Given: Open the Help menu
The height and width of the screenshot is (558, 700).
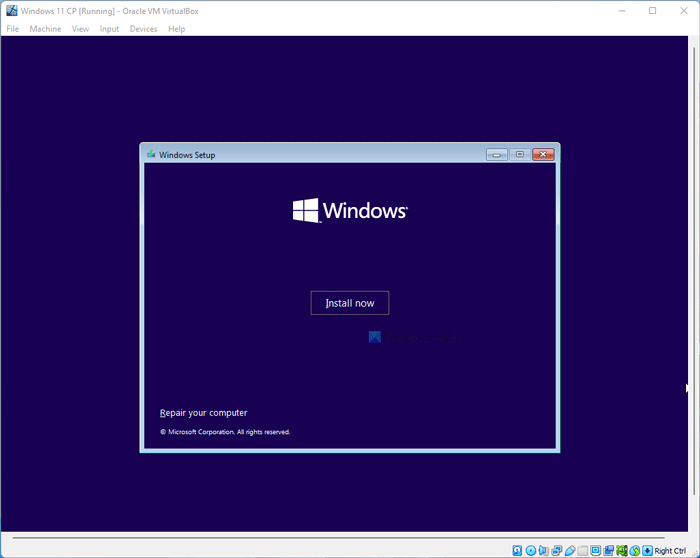Looking at the screenshot, I should coord(176,29).
